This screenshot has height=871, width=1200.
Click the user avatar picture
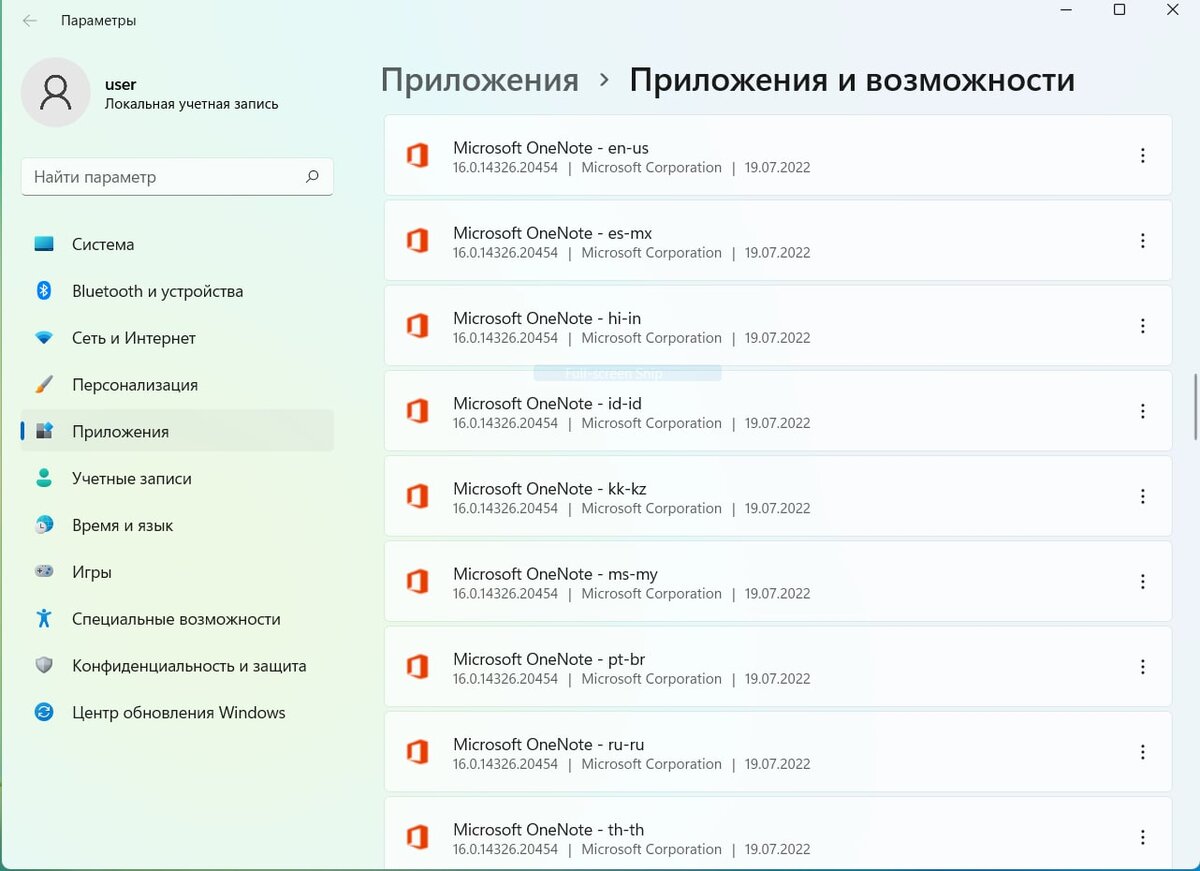point(56,92)
